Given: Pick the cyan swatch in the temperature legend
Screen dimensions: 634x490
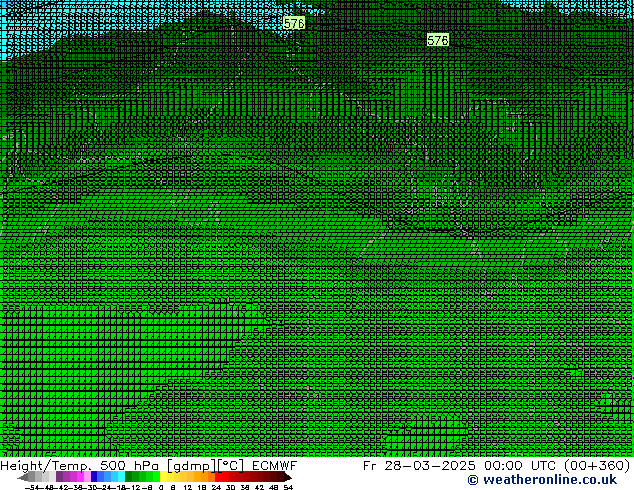Looking at the screenshot, I should [x=121, y=476].
